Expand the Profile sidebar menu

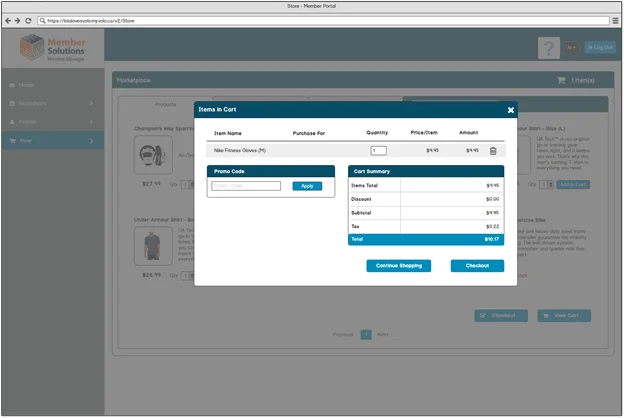click(52, 122)
